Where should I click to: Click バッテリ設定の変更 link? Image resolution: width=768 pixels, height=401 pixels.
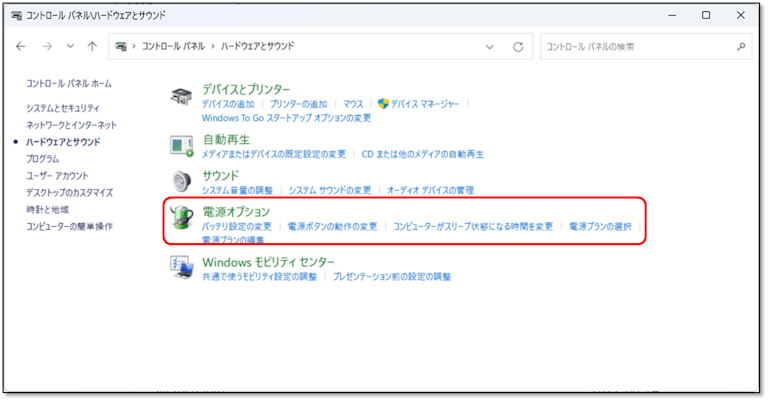237,227
